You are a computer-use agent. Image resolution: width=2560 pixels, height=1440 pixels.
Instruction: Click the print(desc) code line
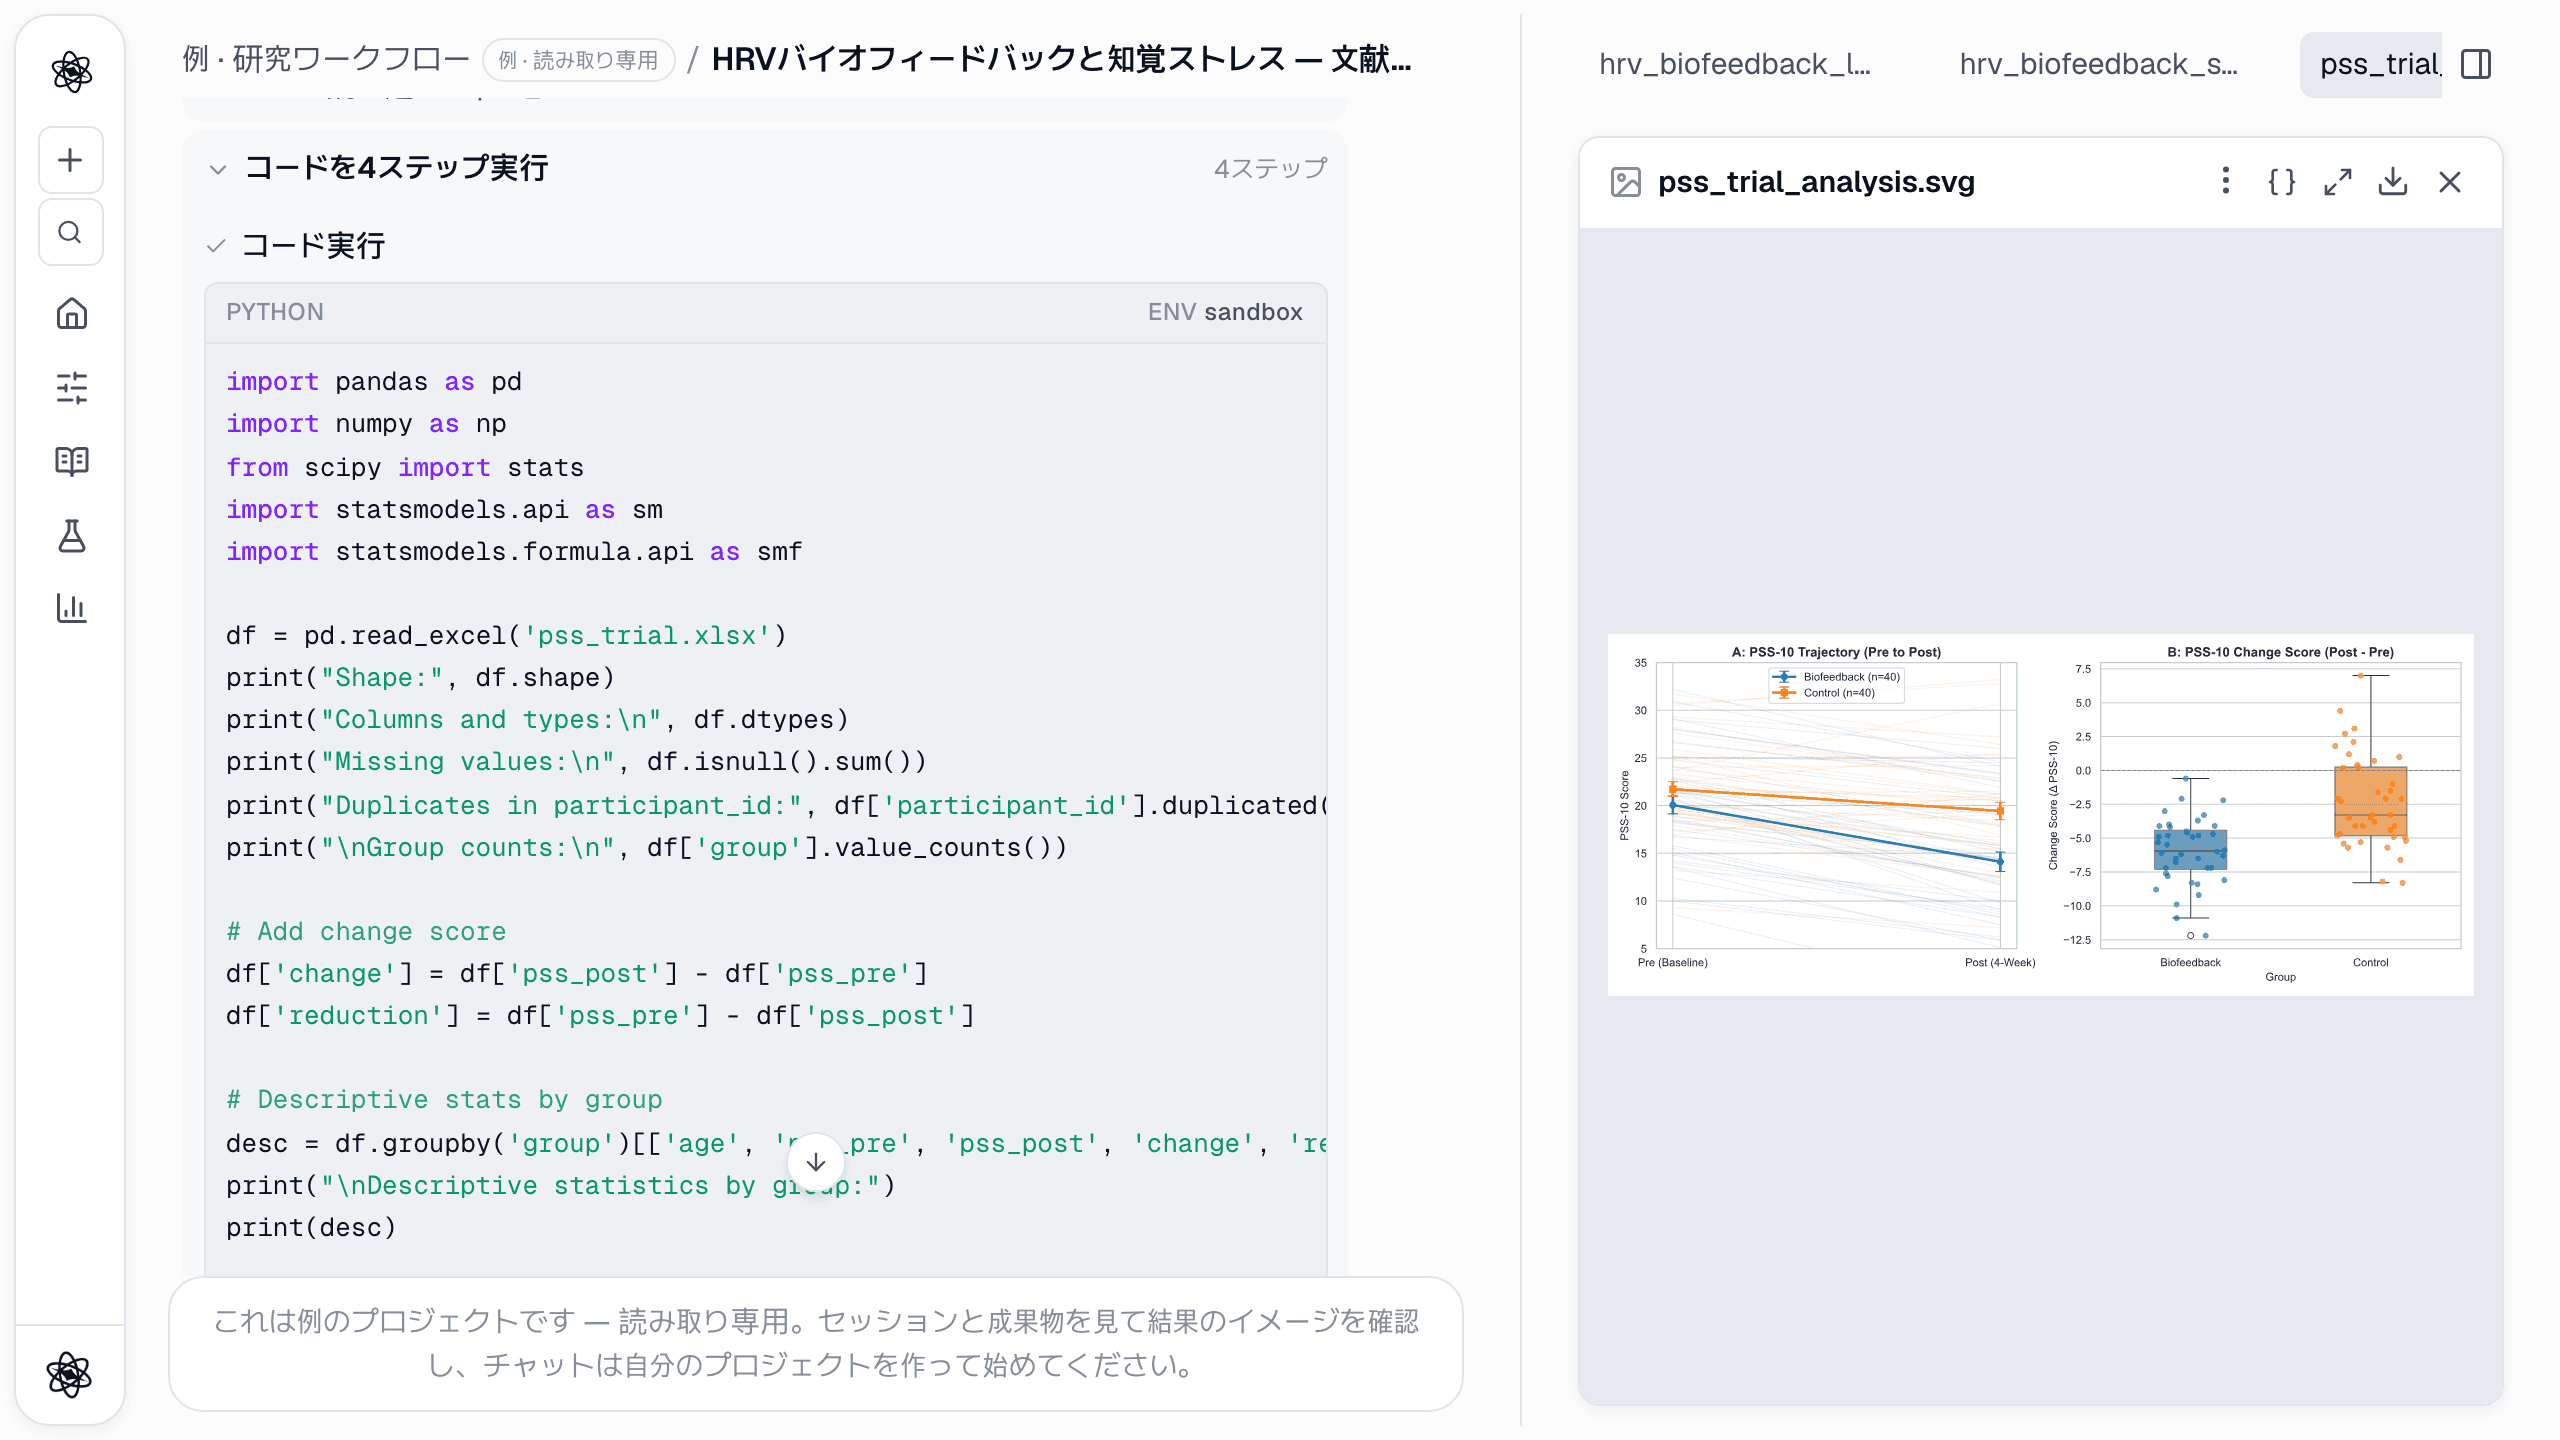tap(311, 1228)
